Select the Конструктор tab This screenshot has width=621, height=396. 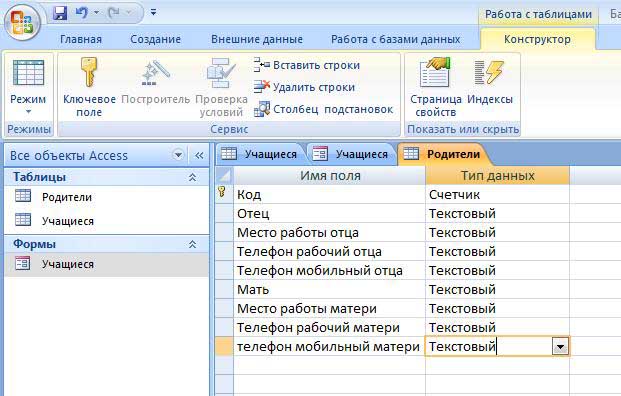click(537, 39)
